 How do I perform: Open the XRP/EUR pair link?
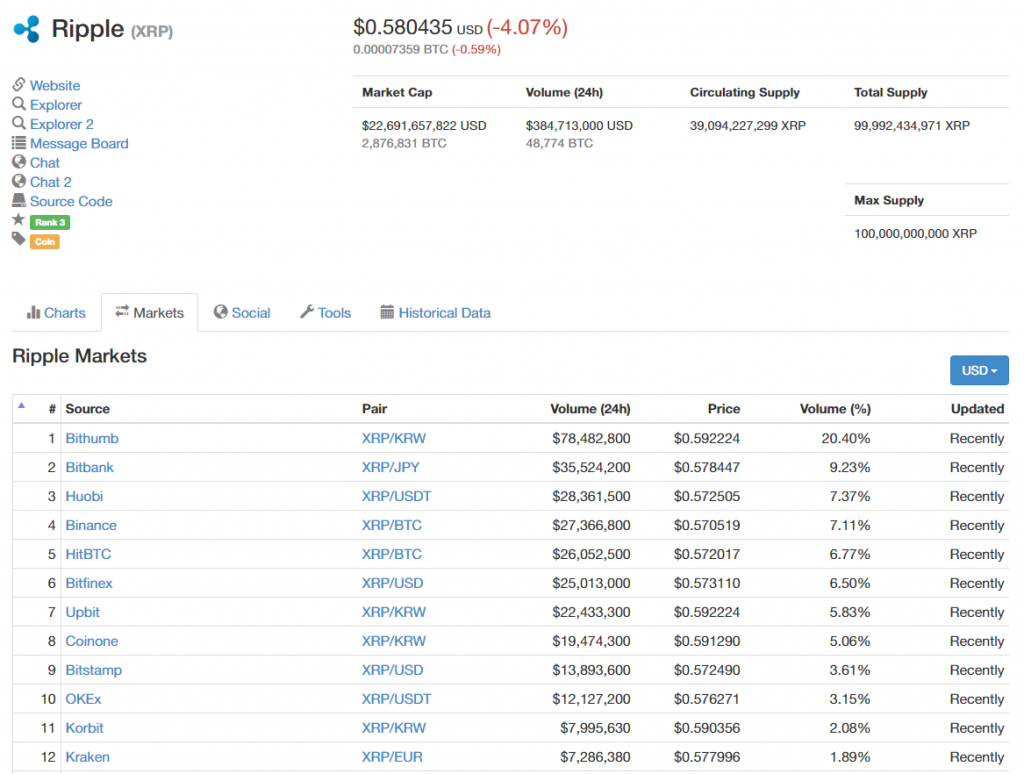(x=392, y=757)
